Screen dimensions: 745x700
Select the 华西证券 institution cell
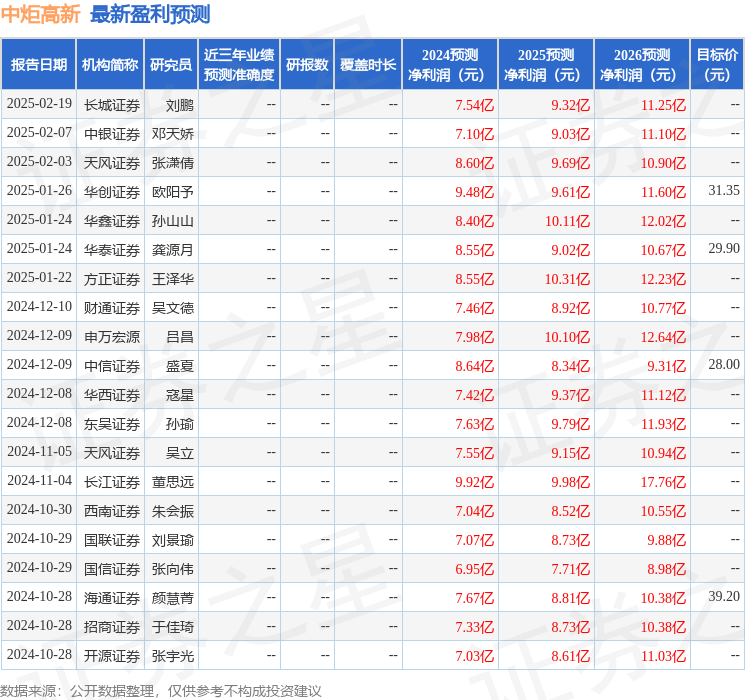click(112, 395)
